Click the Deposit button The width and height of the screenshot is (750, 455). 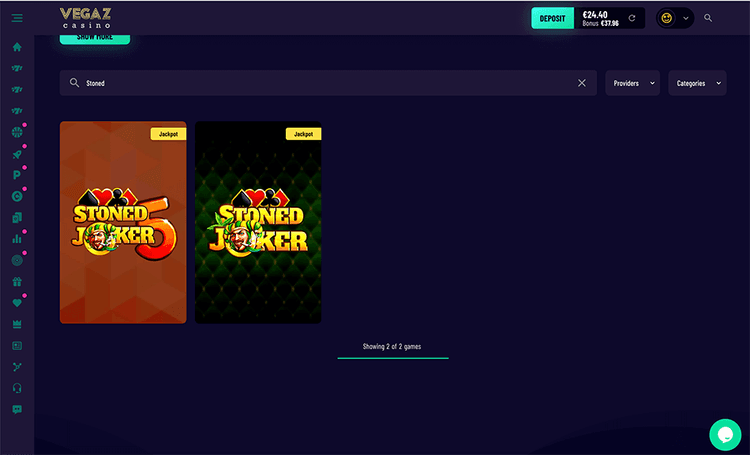tap(552, 19)
